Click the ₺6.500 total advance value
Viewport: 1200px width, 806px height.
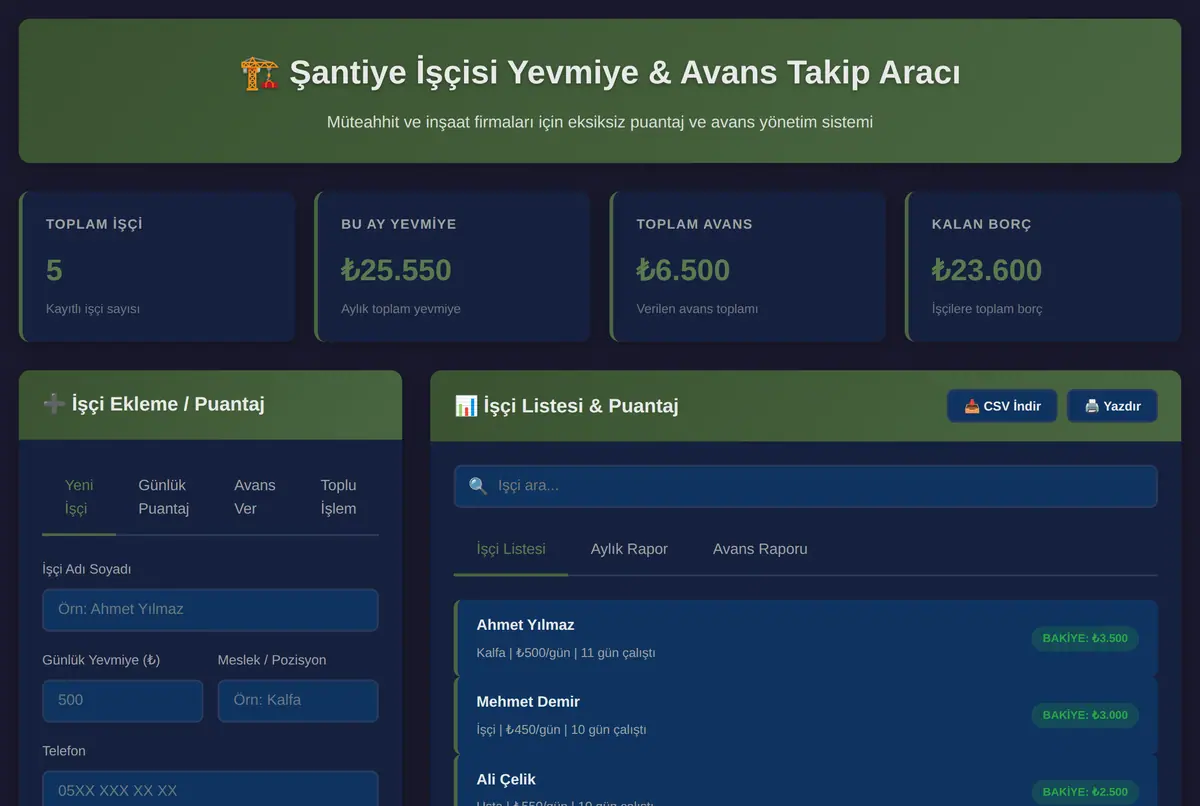point(683,270)
